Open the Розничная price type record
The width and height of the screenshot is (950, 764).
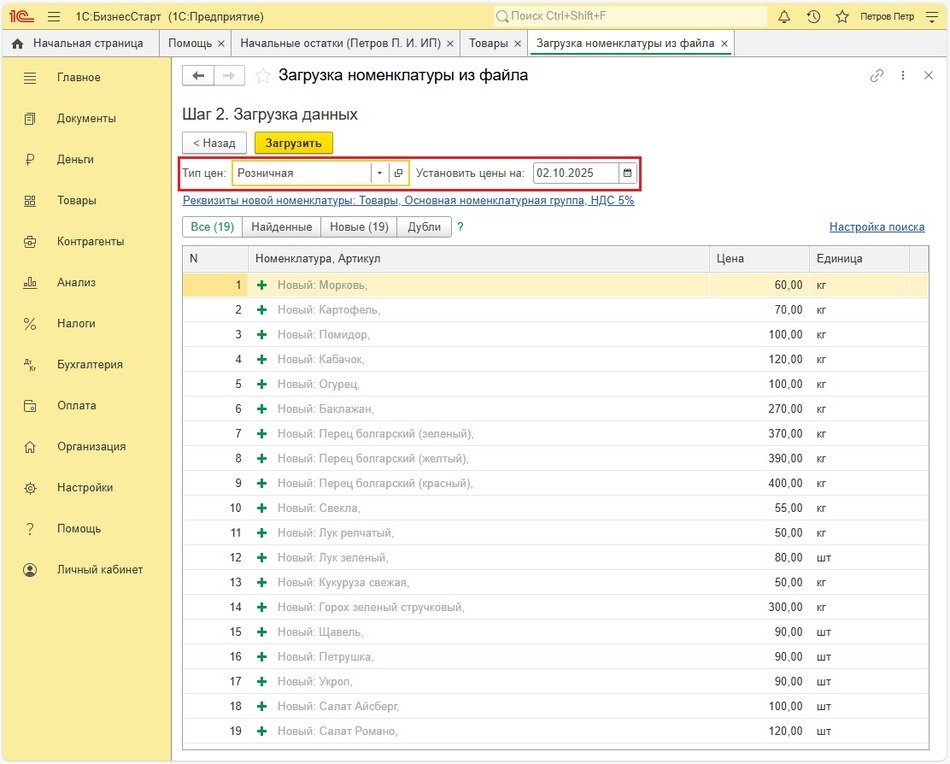pos(398,173)
